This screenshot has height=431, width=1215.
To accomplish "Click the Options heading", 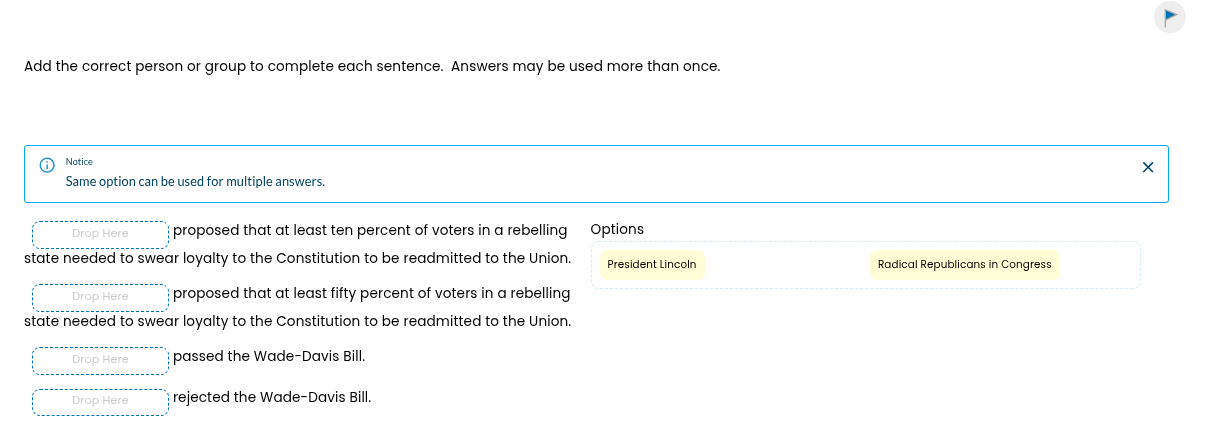I will coord(617,229).
